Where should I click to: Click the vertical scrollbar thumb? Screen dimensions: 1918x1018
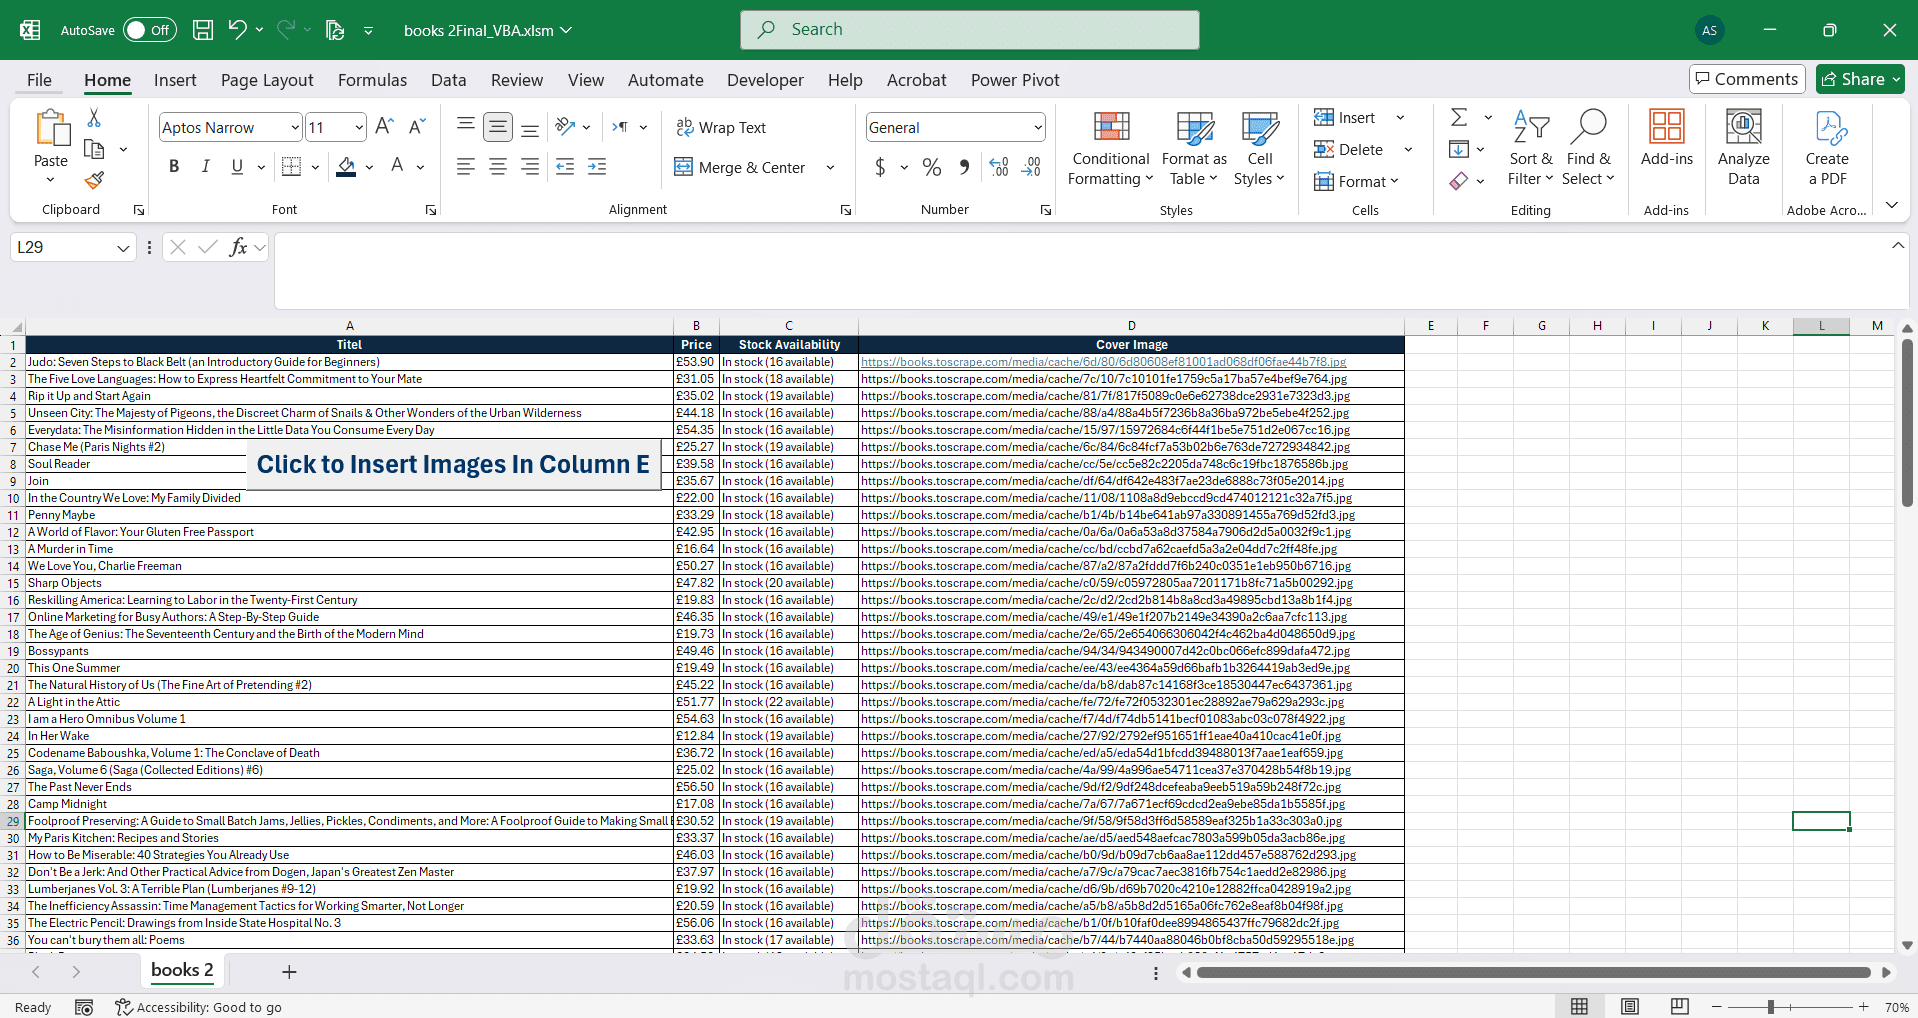click(1907, 422)
